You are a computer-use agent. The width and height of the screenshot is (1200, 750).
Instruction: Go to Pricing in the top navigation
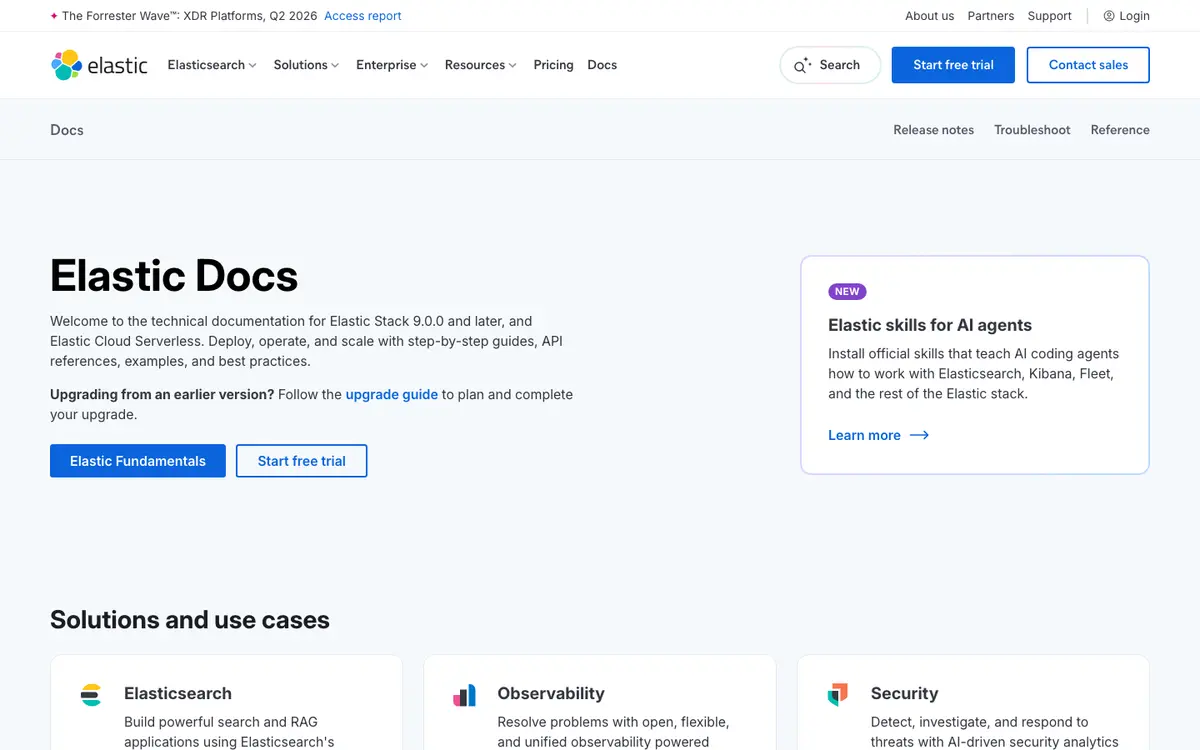click(x=553, y=65)
